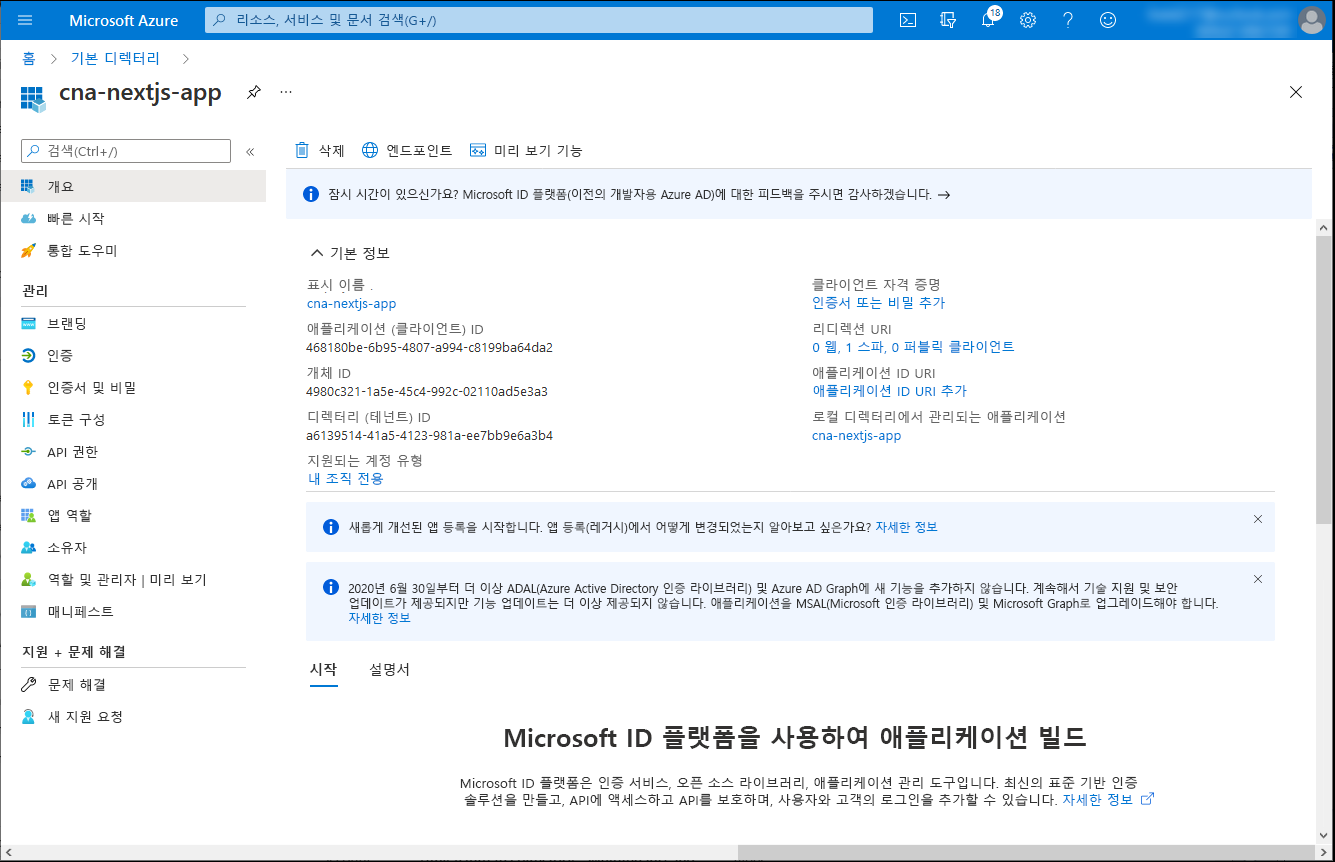
Task: Open the help question mark icon
Action: point(1068,20)
